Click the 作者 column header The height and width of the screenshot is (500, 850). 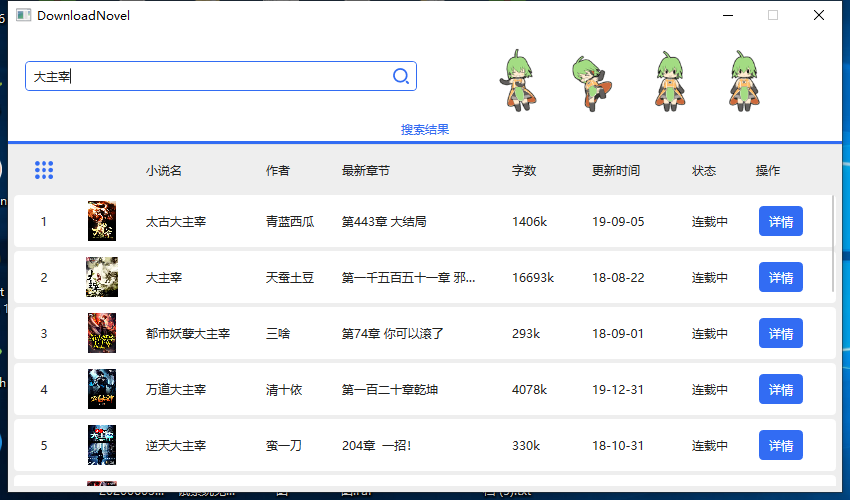[278, 171]
